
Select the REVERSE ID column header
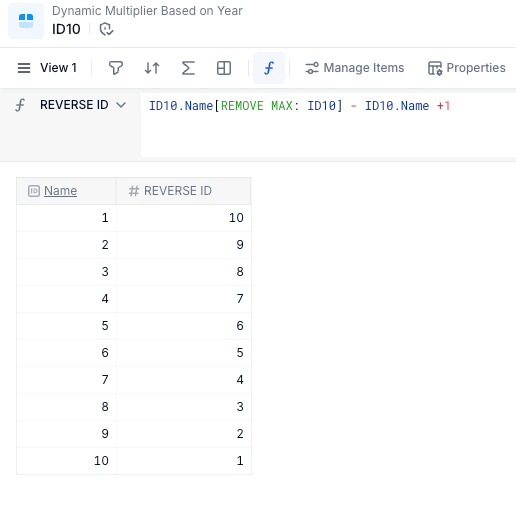tap(183, 191)
